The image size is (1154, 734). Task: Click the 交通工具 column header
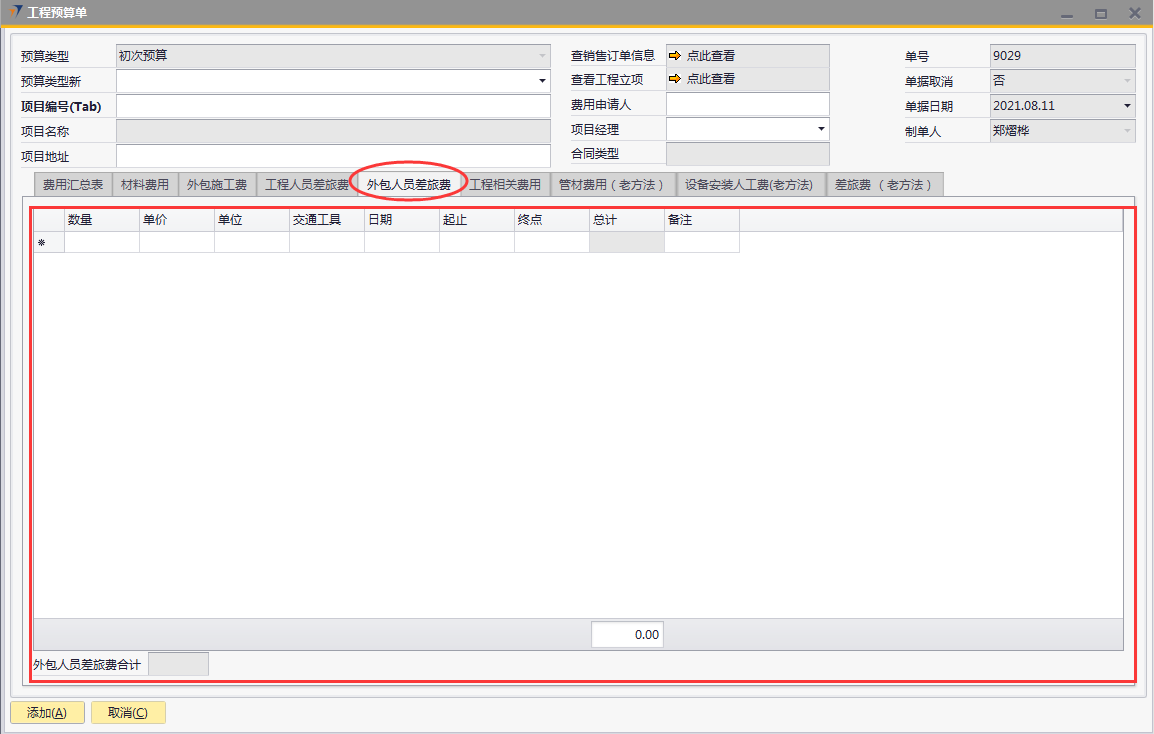tap(326, 220)
